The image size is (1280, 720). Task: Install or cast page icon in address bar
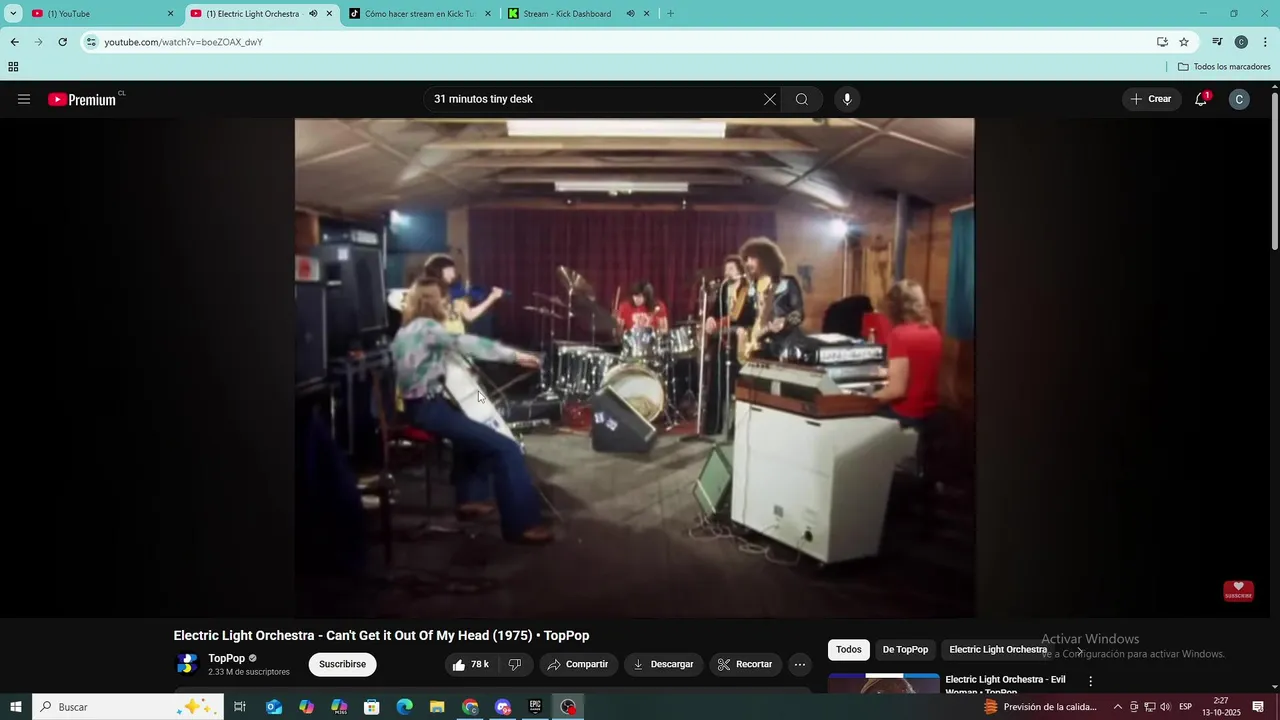point(1162,42)
